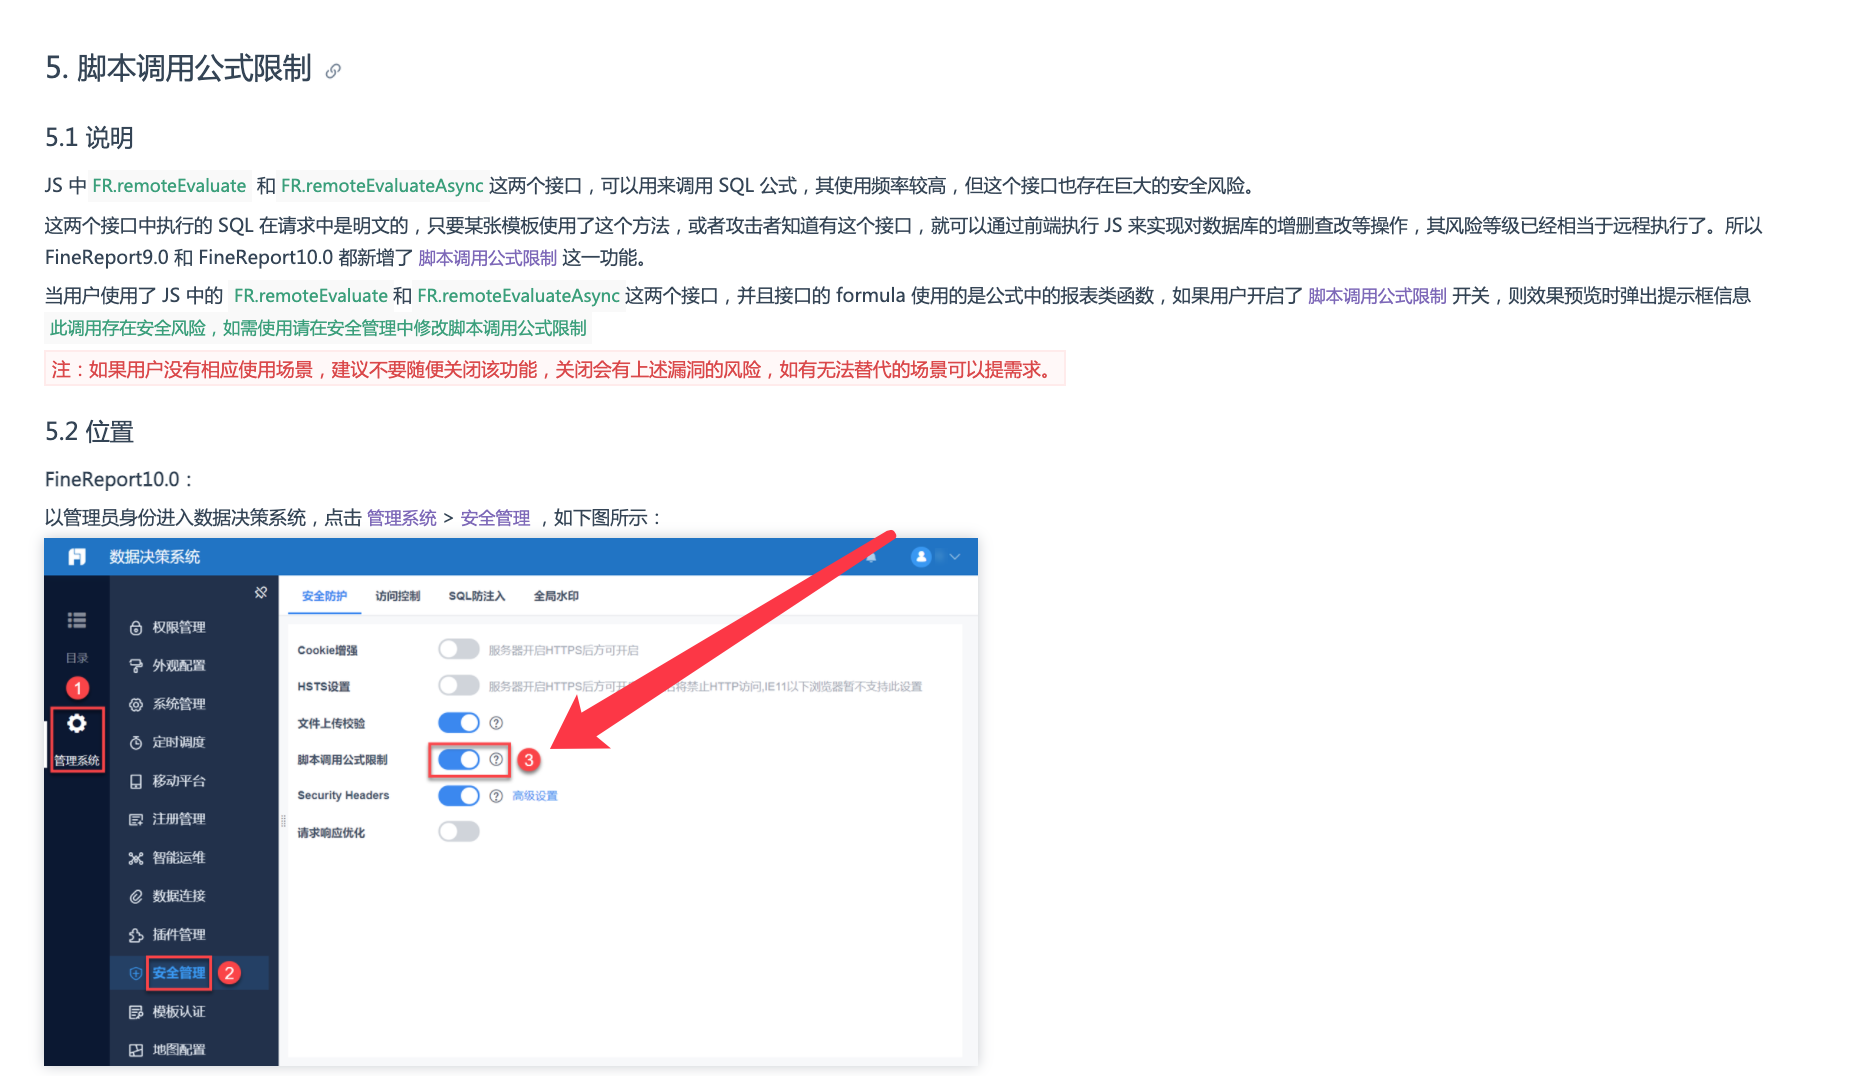Click the 5. 脚本调用公式限制 heading
This screenshot has height=1076, width=1854.
tap(178, 68)
